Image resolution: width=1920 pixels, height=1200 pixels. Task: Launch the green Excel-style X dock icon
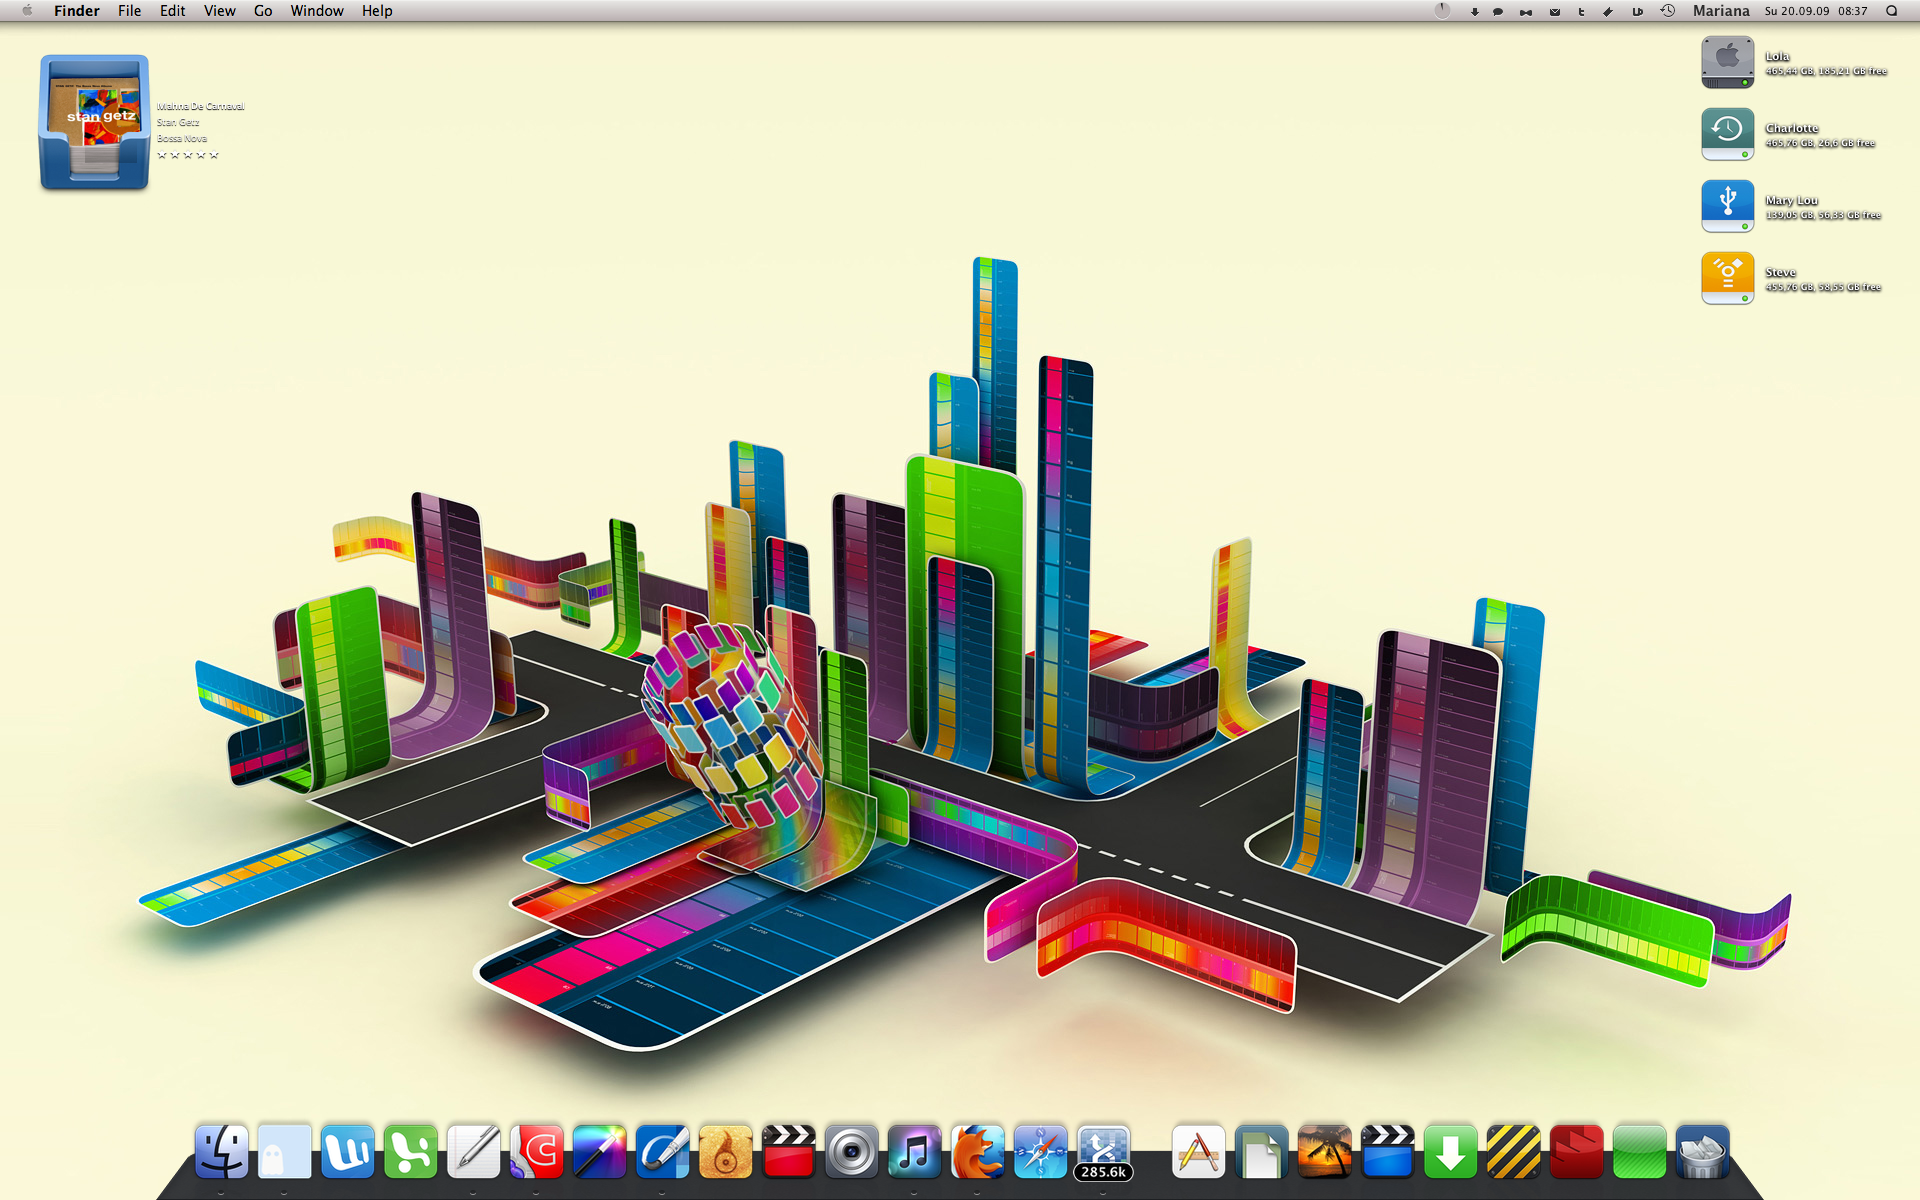(410, 1152)
